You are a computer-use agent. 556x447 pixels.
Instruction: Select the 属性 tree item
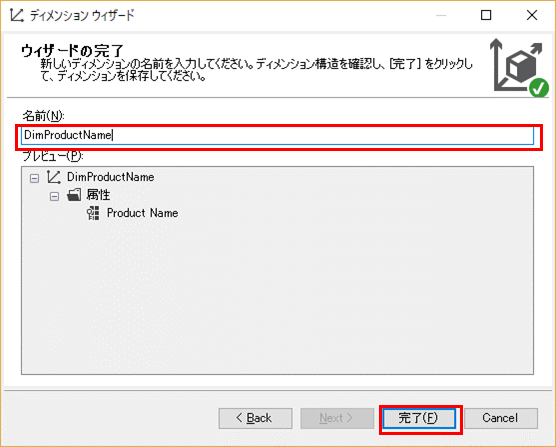(98, 195)
